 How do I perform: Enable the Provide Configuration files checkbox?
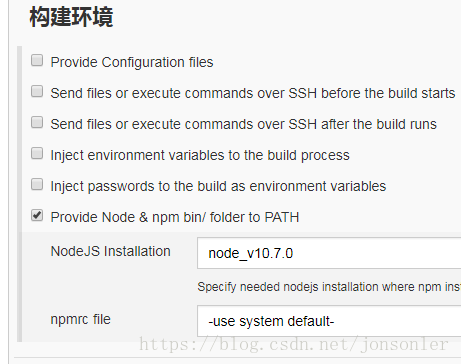37,61
